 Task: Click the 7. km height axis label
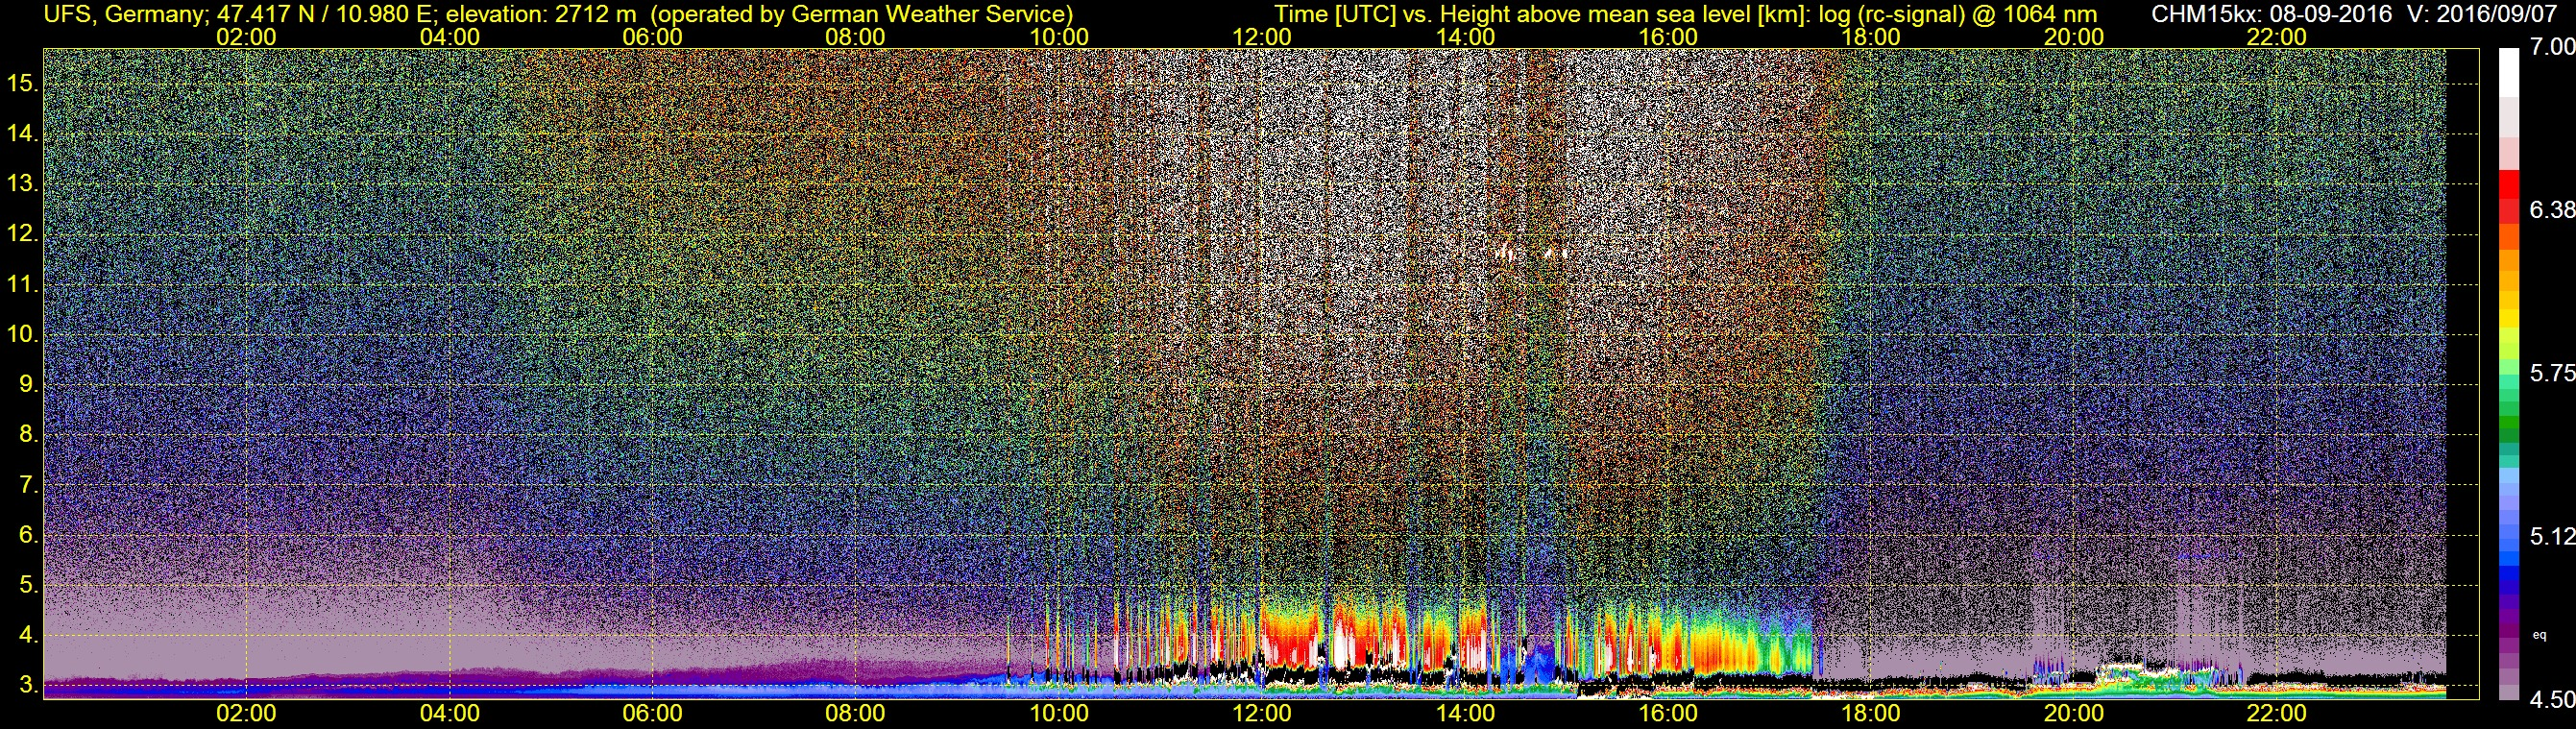pyautogui.click(x=26, y=485)
